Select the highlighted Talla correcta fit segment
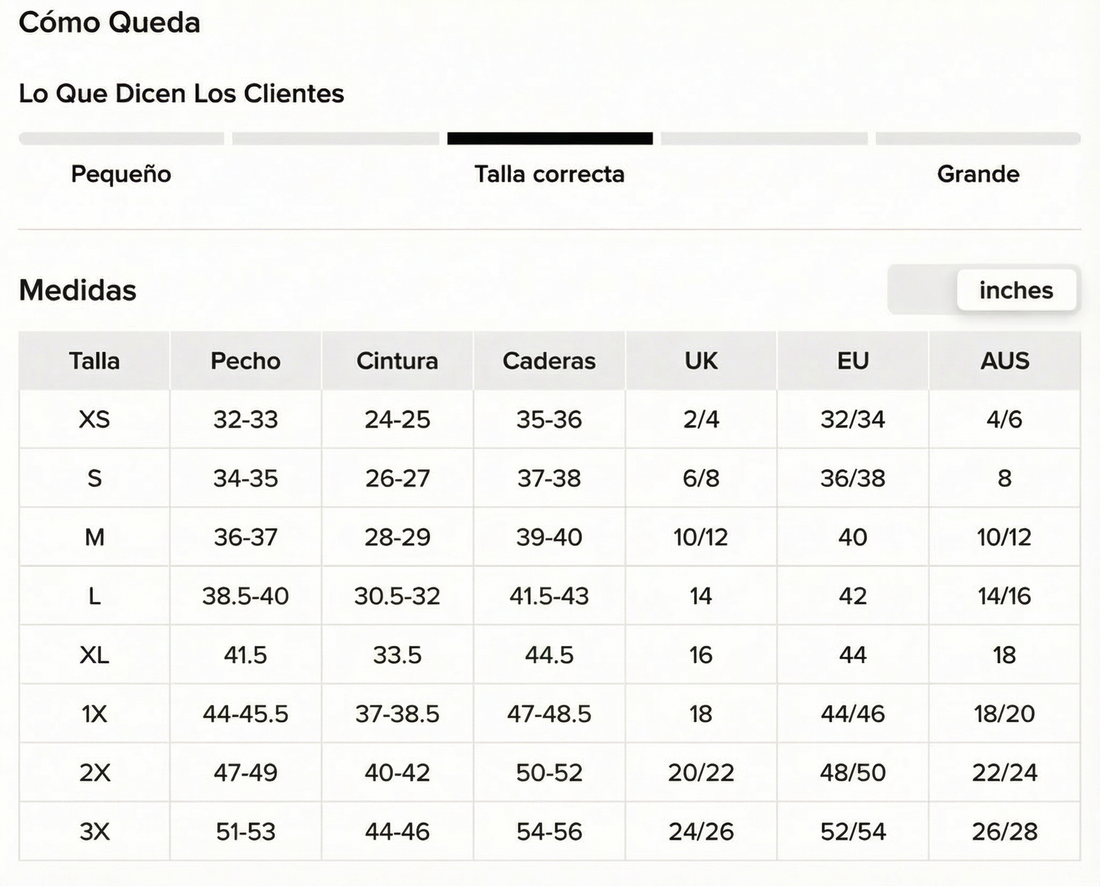Image resolution: width=1100 pixels, height=886 pixels. click(550, 138)
